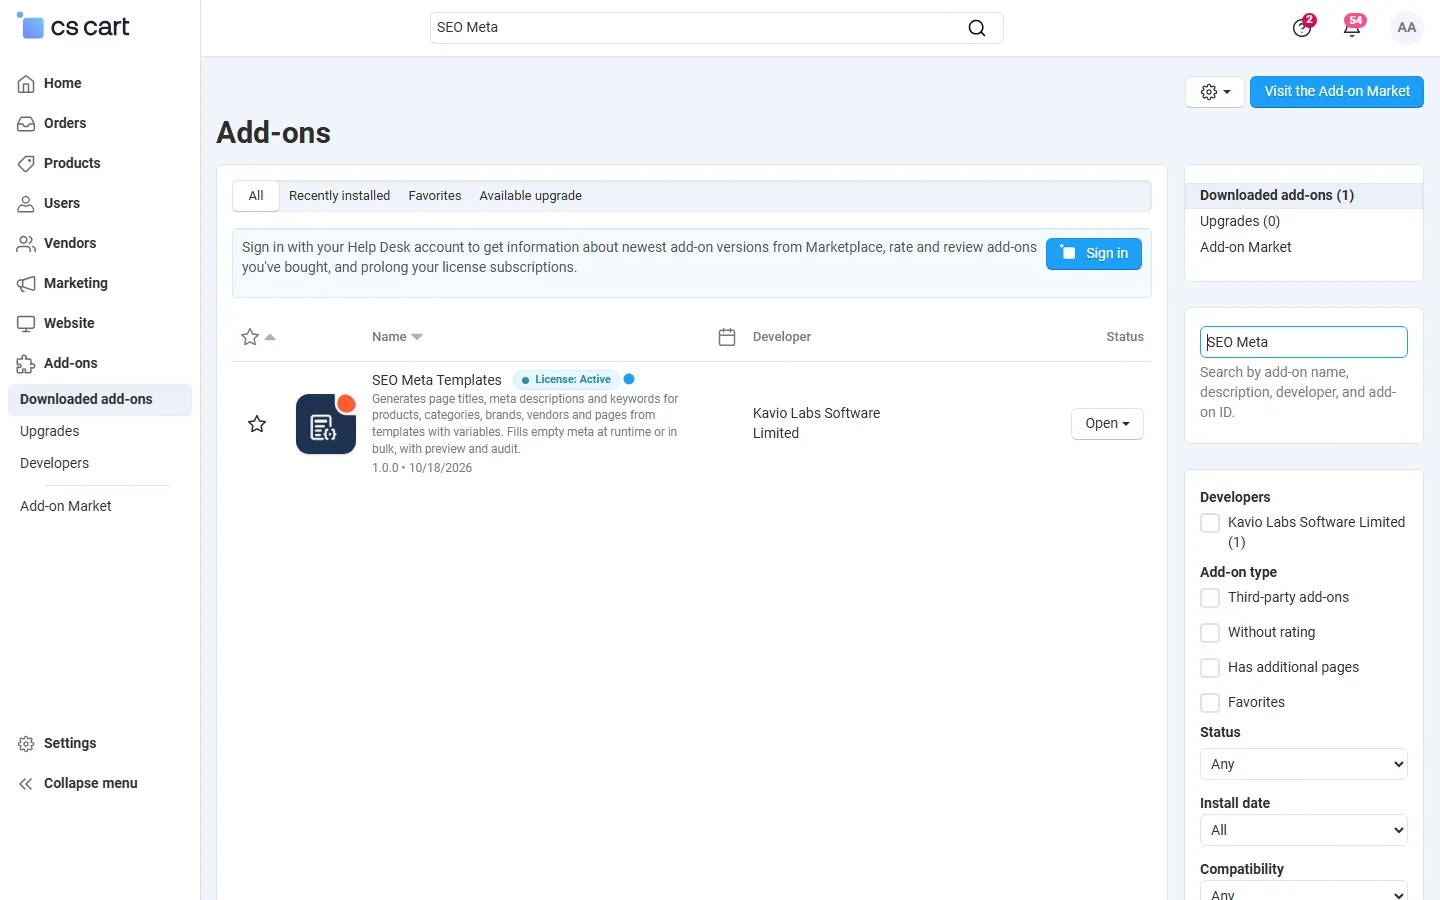
Task: Switch to the Favorites tab
Action: pos(435,196)
